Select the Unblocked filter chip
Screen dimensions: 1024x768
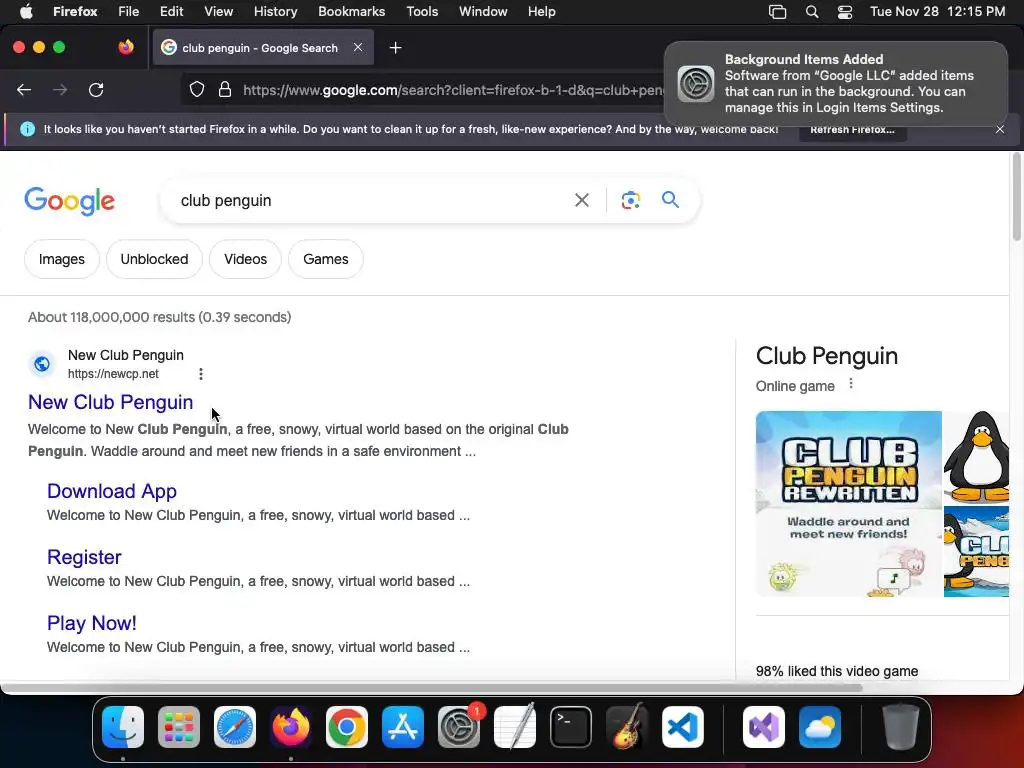tap(154, 259)
